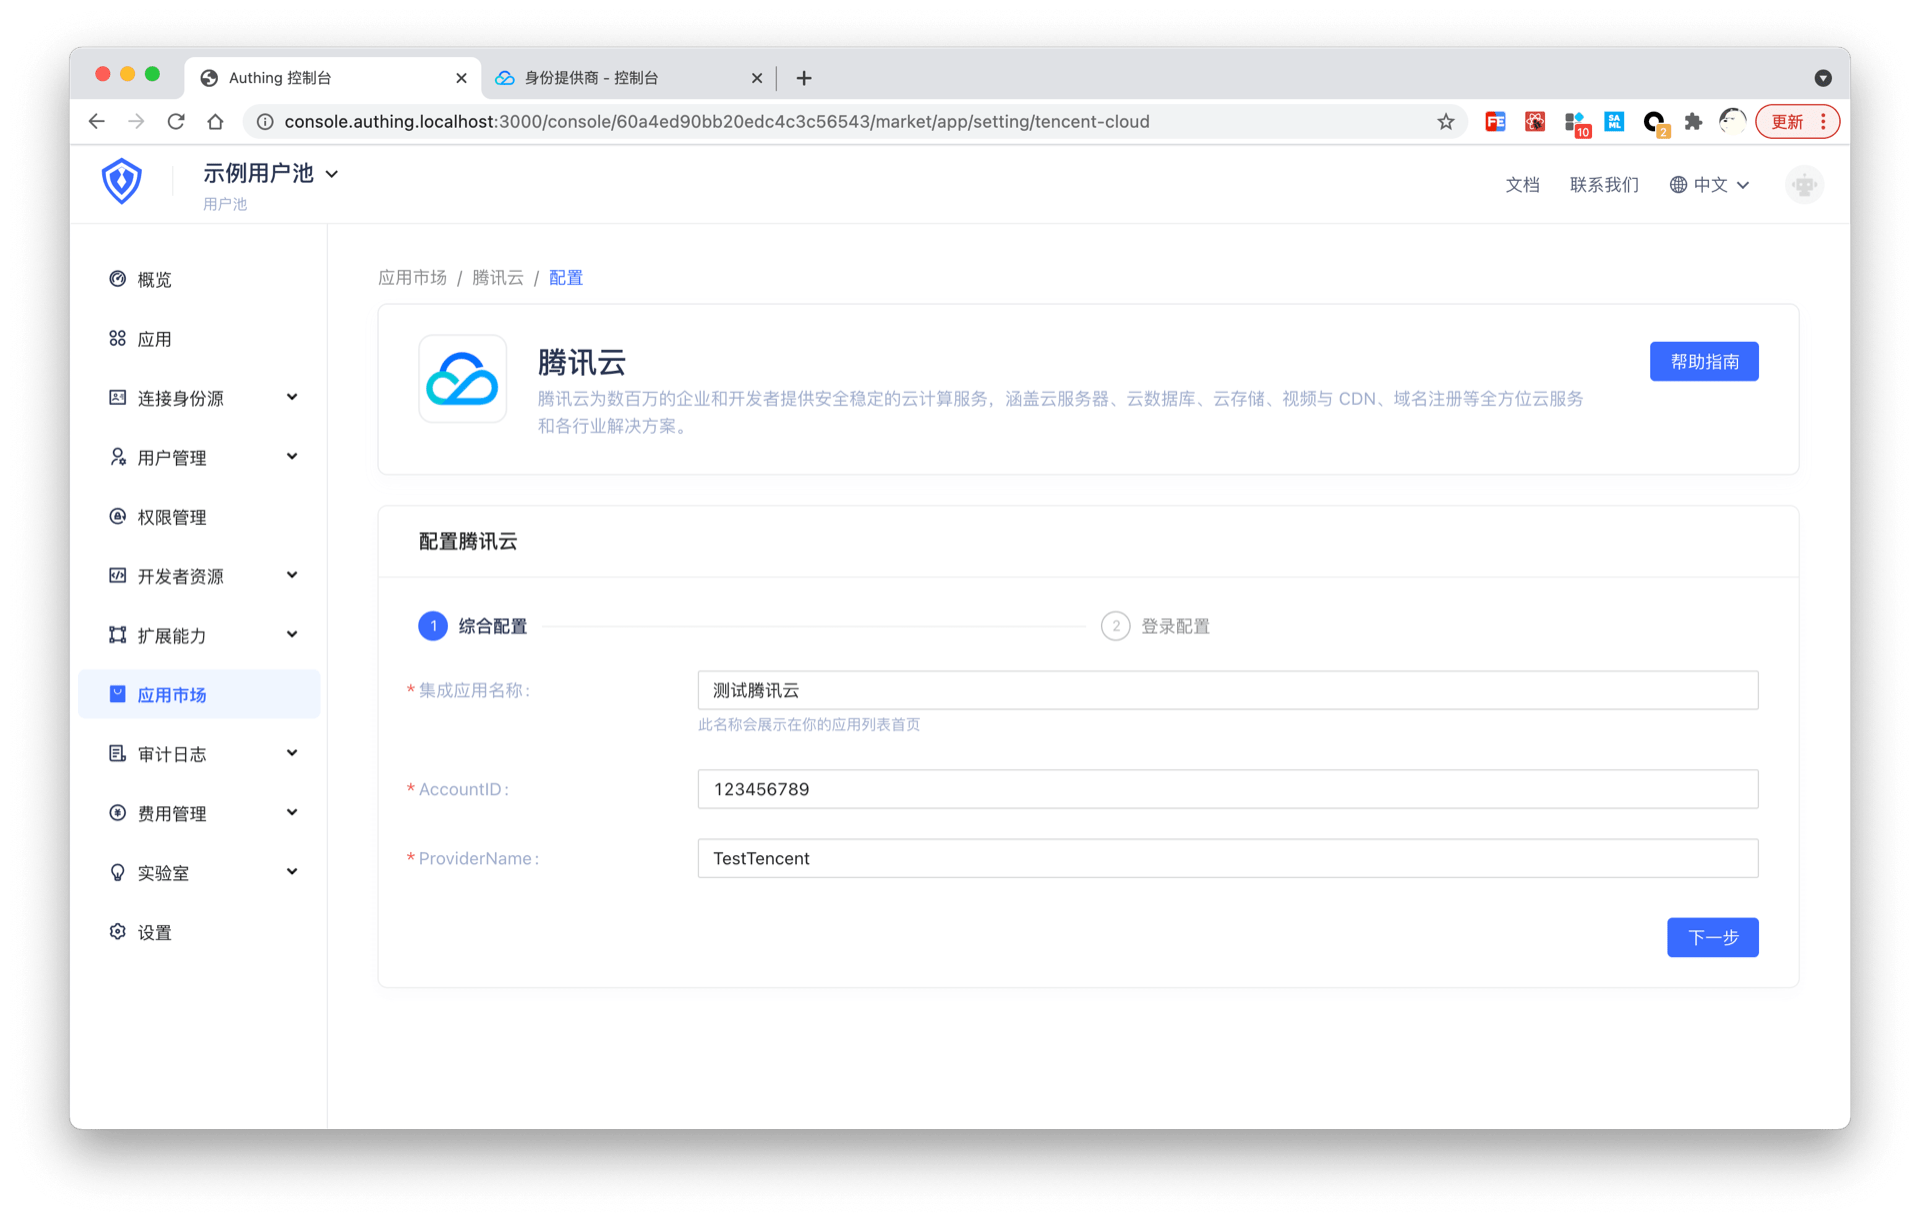Switch to the 身份提供商 browser tab
The width and height of the screenshot is (1920, 1221).
pos(590,77)
